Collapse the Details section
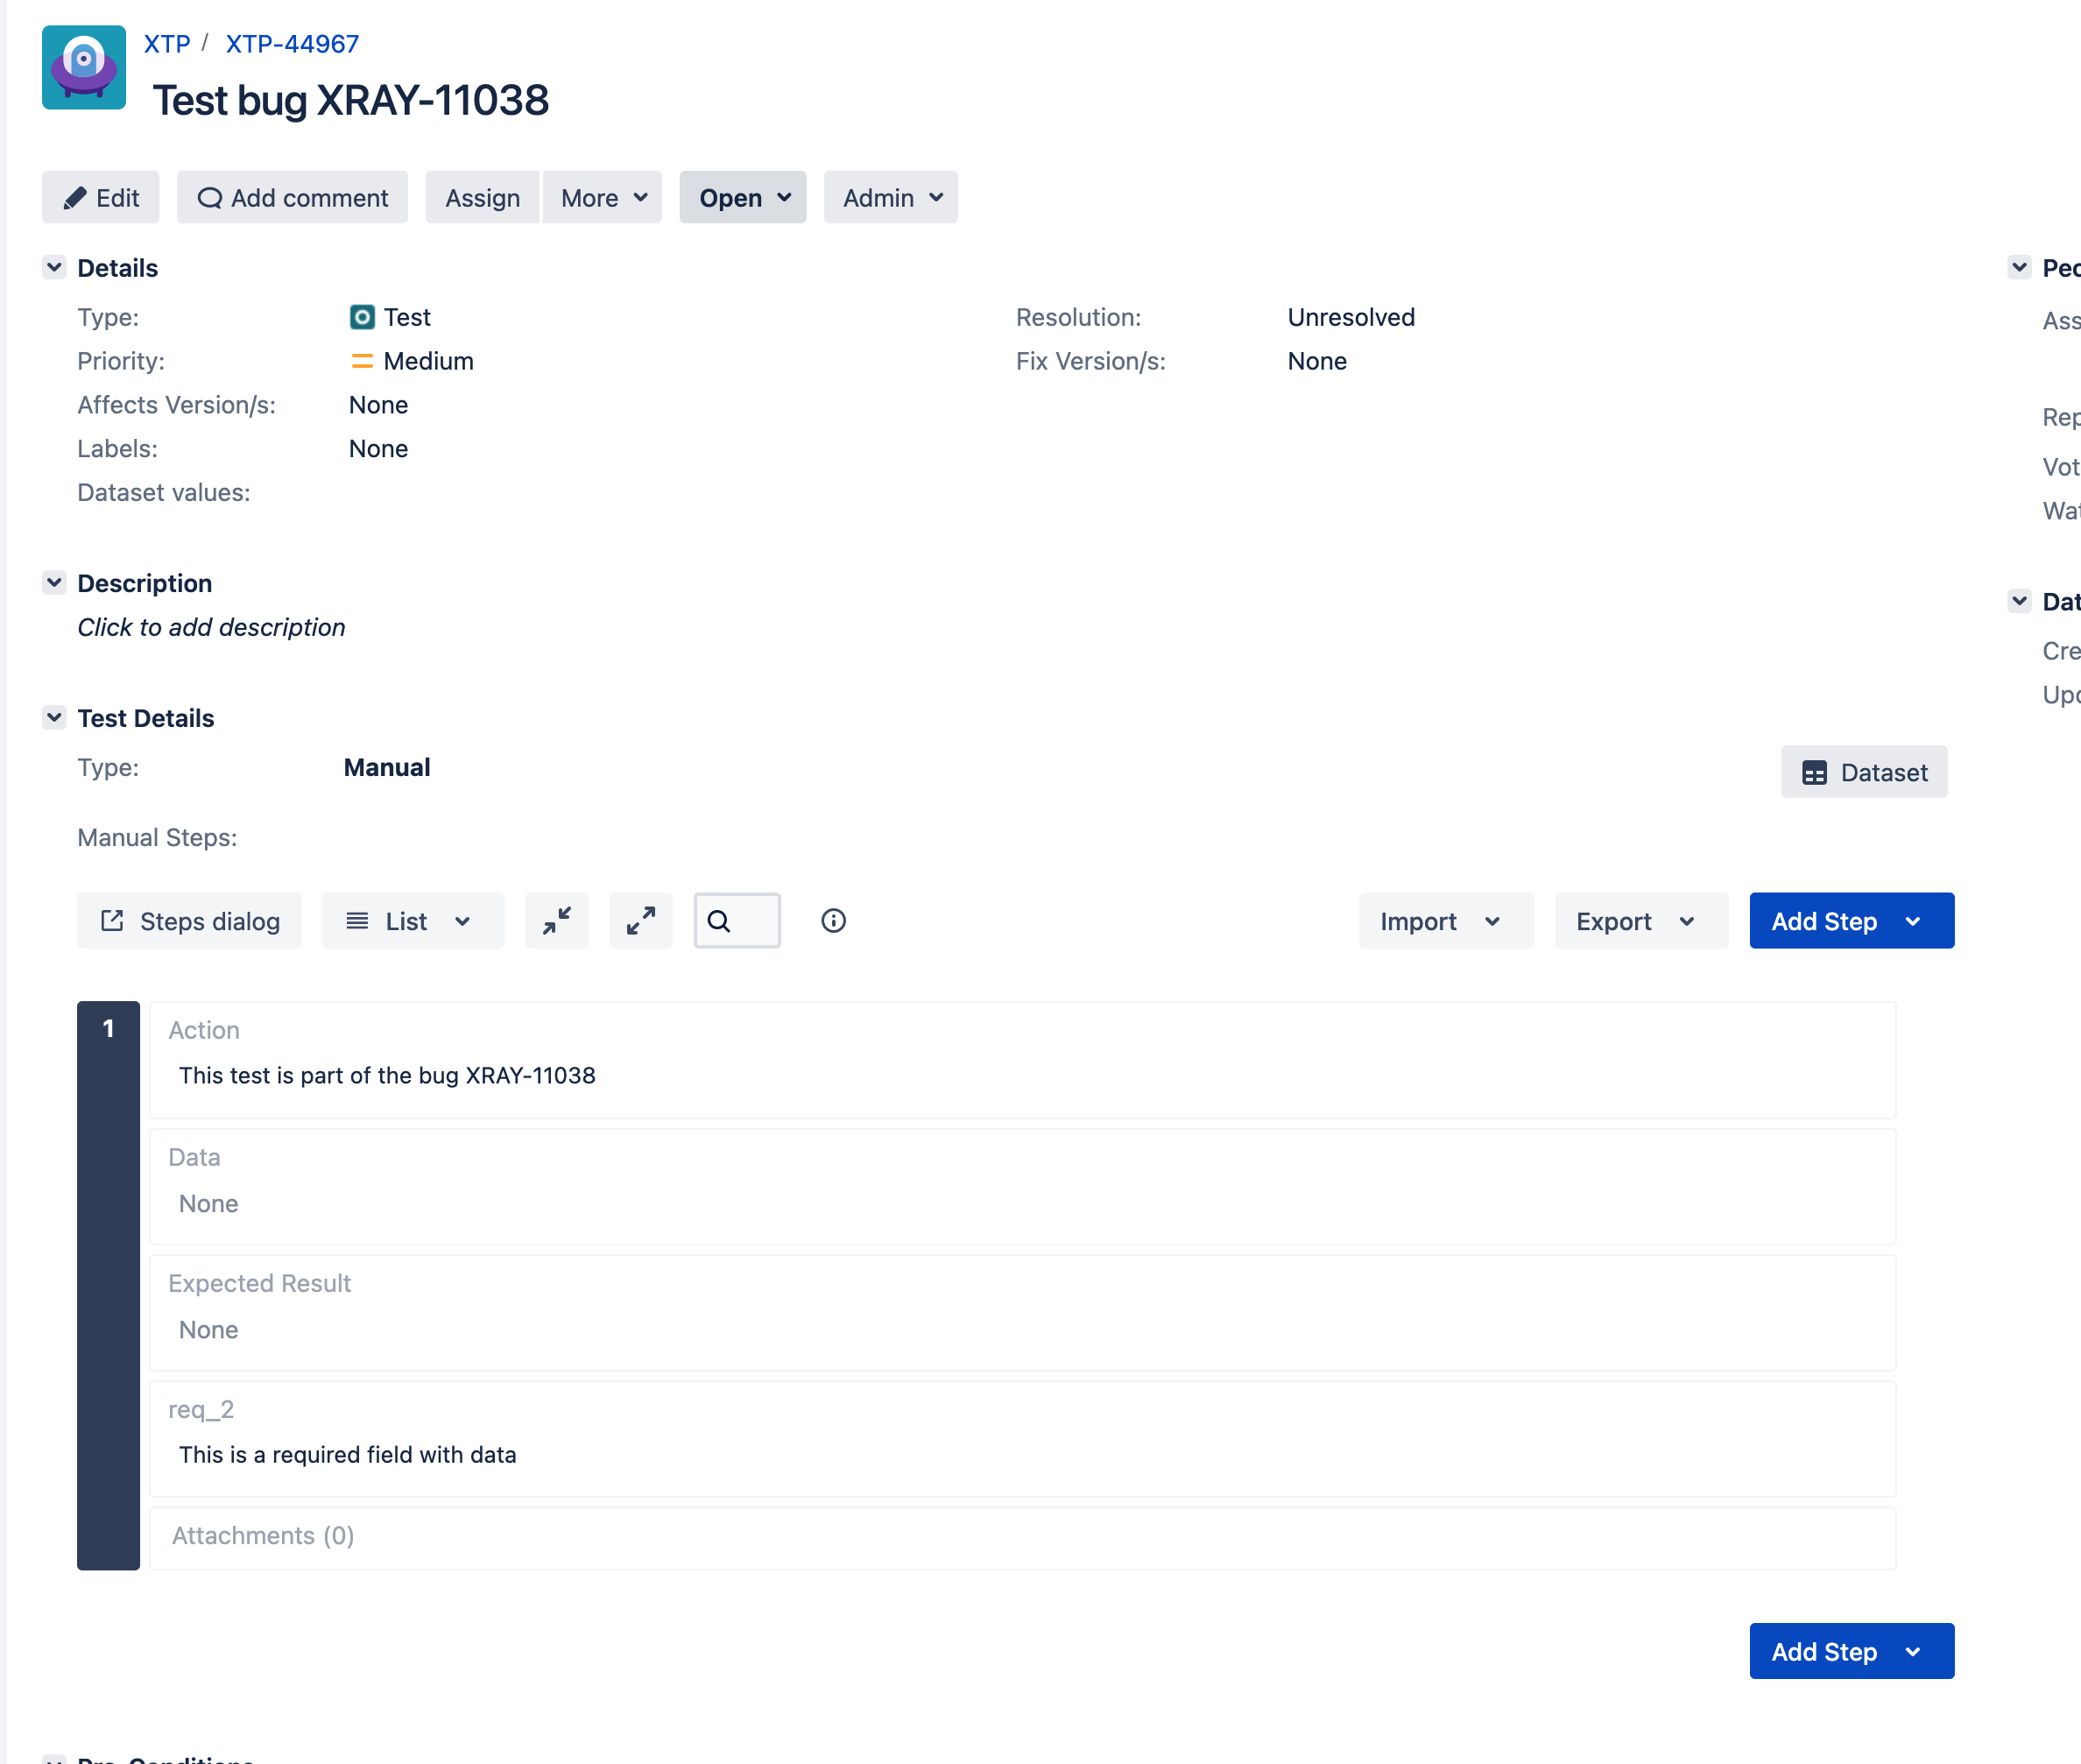The width and height of the screenshot is (2081, 1764). (x=54, y=267)
